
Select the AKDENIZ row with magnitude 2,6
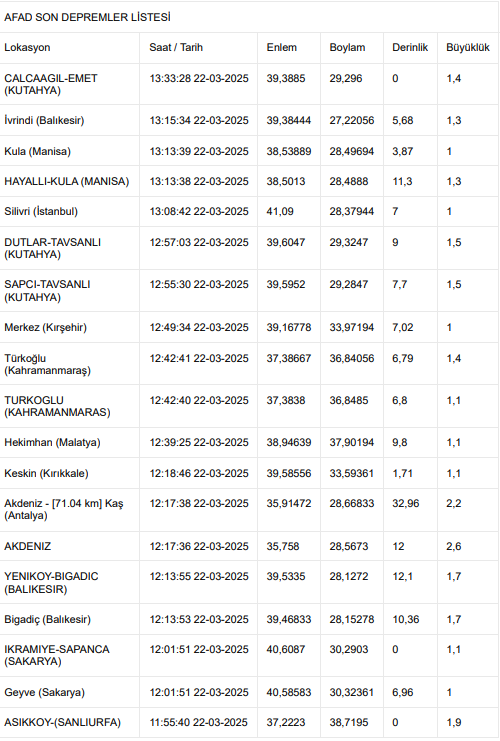coord(250,546)
